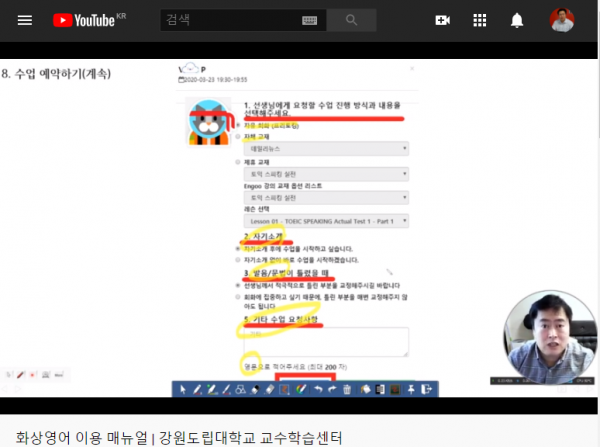Image resolution: width=600 pixels, height=447 pixels.
Task: Select the 자유 회화 radio option
Action: point(238,125)
